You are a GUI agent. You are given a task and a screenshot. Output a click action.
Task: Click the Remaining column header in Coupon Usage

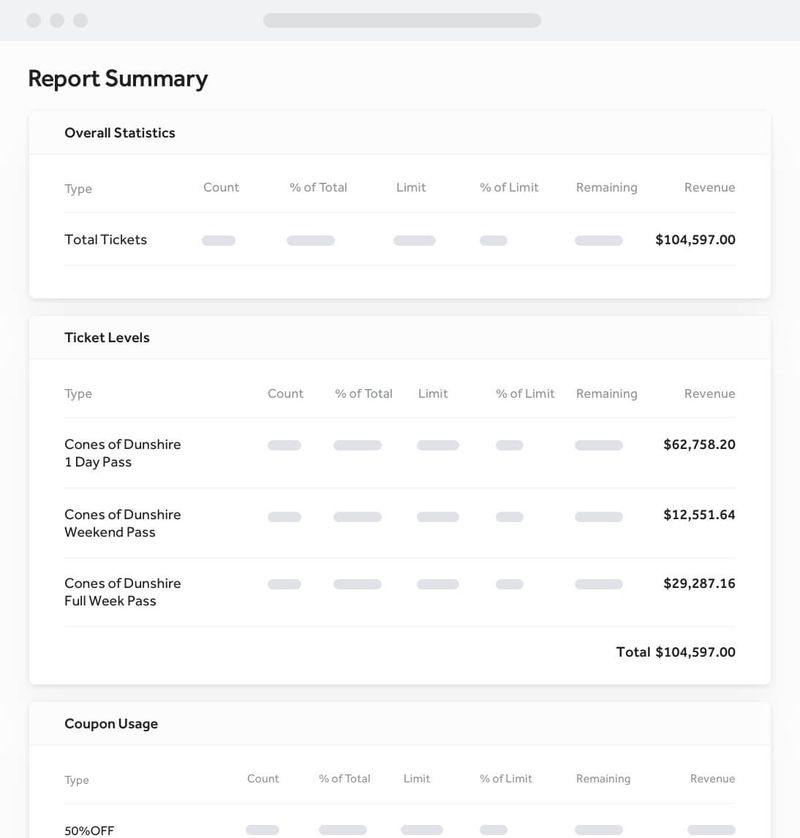click(x=606, y=778)
